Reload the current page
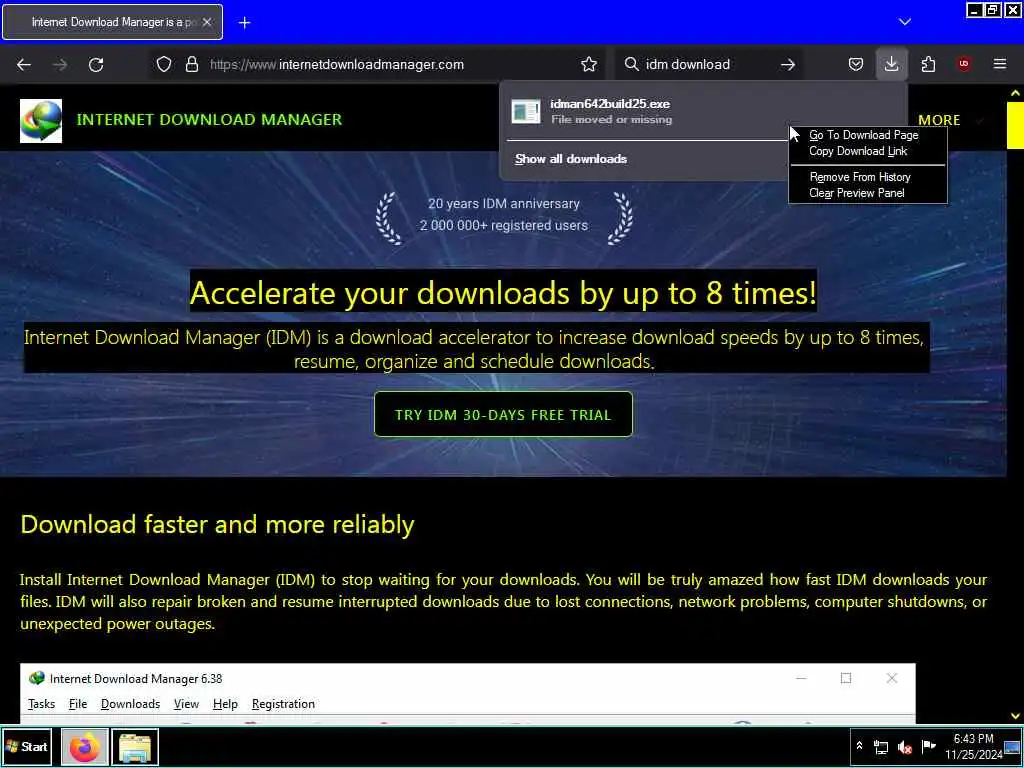Image resolution: width=1024 pixels, height=768 pixels. pyautogui.click(x=96, y=64)
